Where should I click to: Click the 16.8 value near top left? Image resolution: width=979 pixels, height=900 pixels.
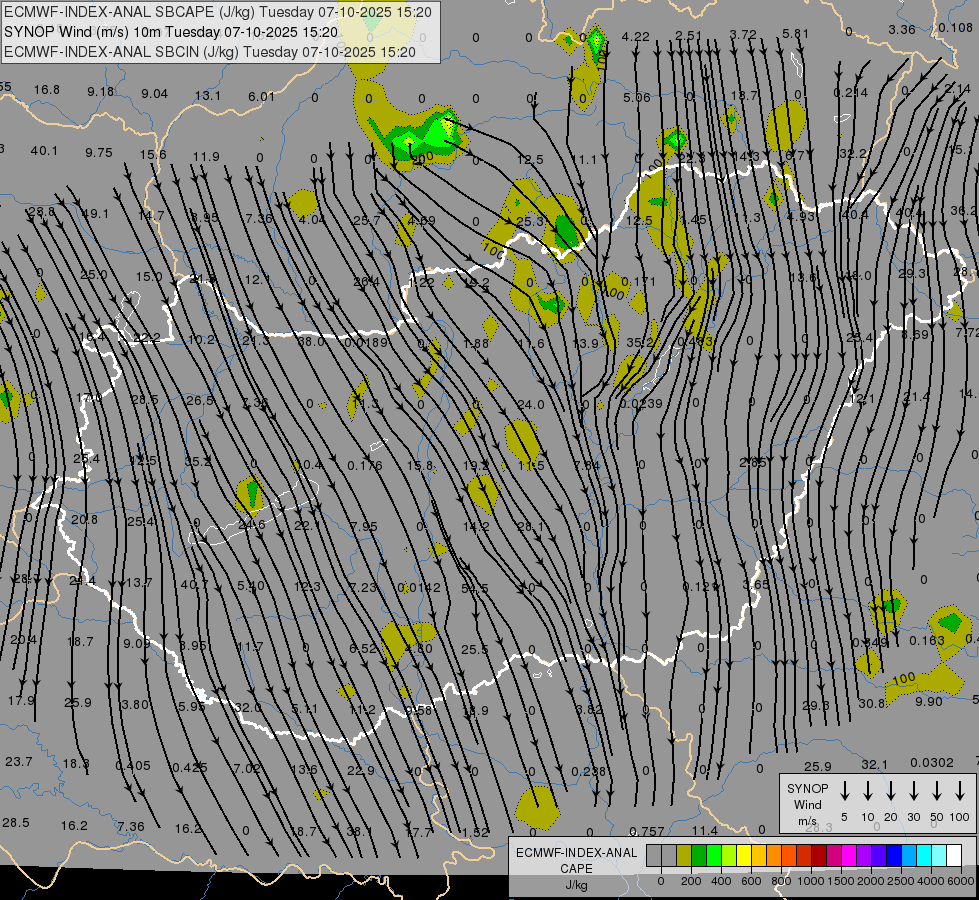coord(47,90)
